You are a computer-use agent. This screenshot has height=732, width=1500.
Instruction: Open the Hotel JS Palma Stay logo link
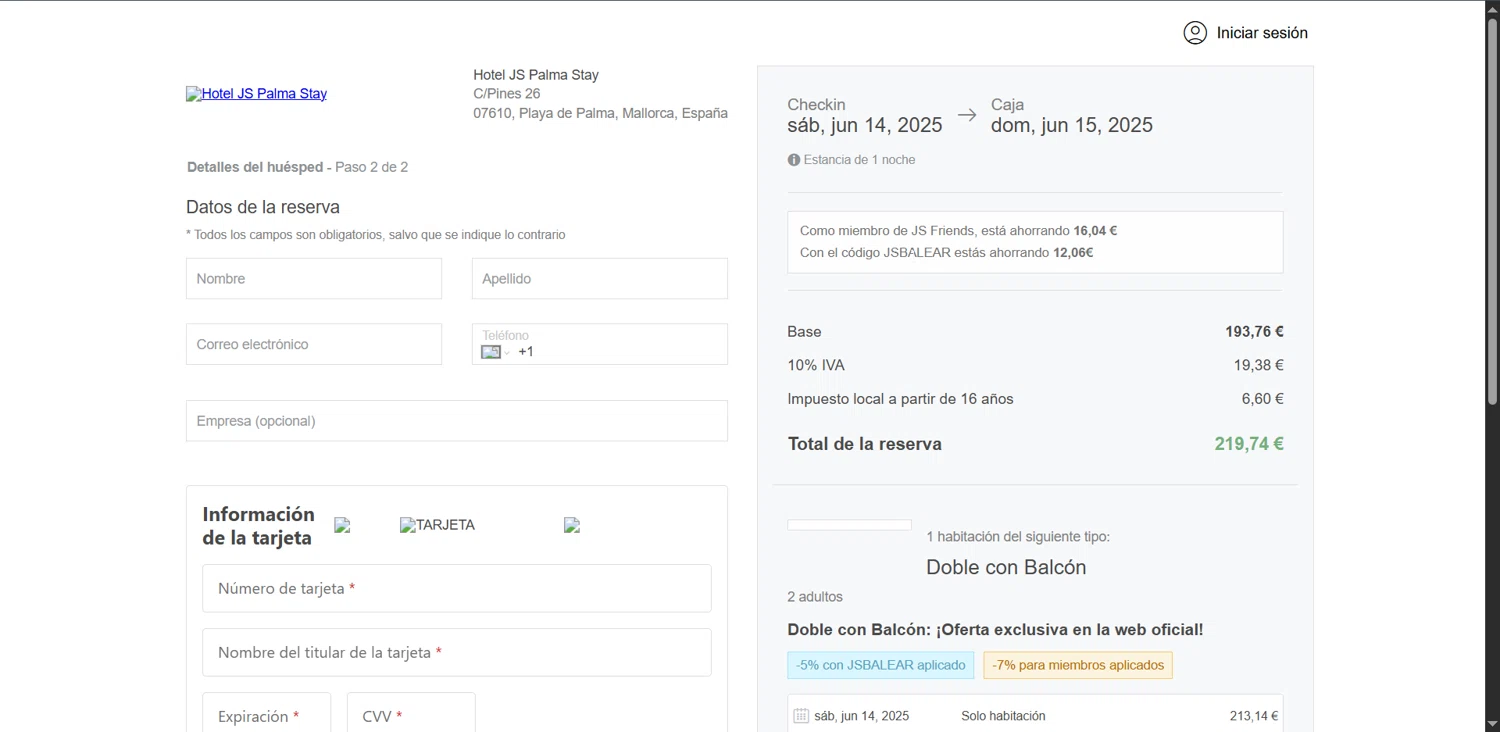click(x=256, y=94)
